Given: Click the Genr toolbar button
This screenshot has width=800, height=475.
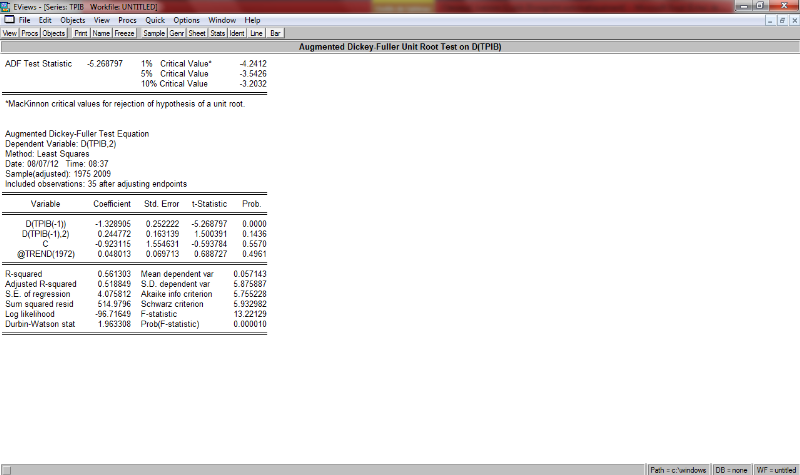Looking at the screenshot, I should [177, 33].
